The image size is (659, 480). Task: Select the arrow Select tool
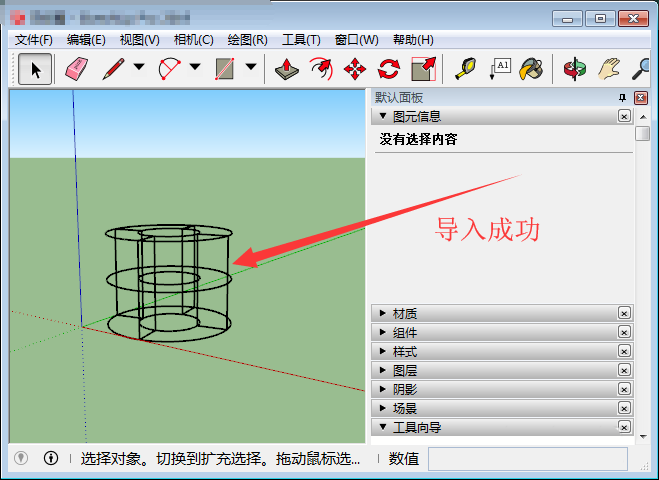(35, 69)
